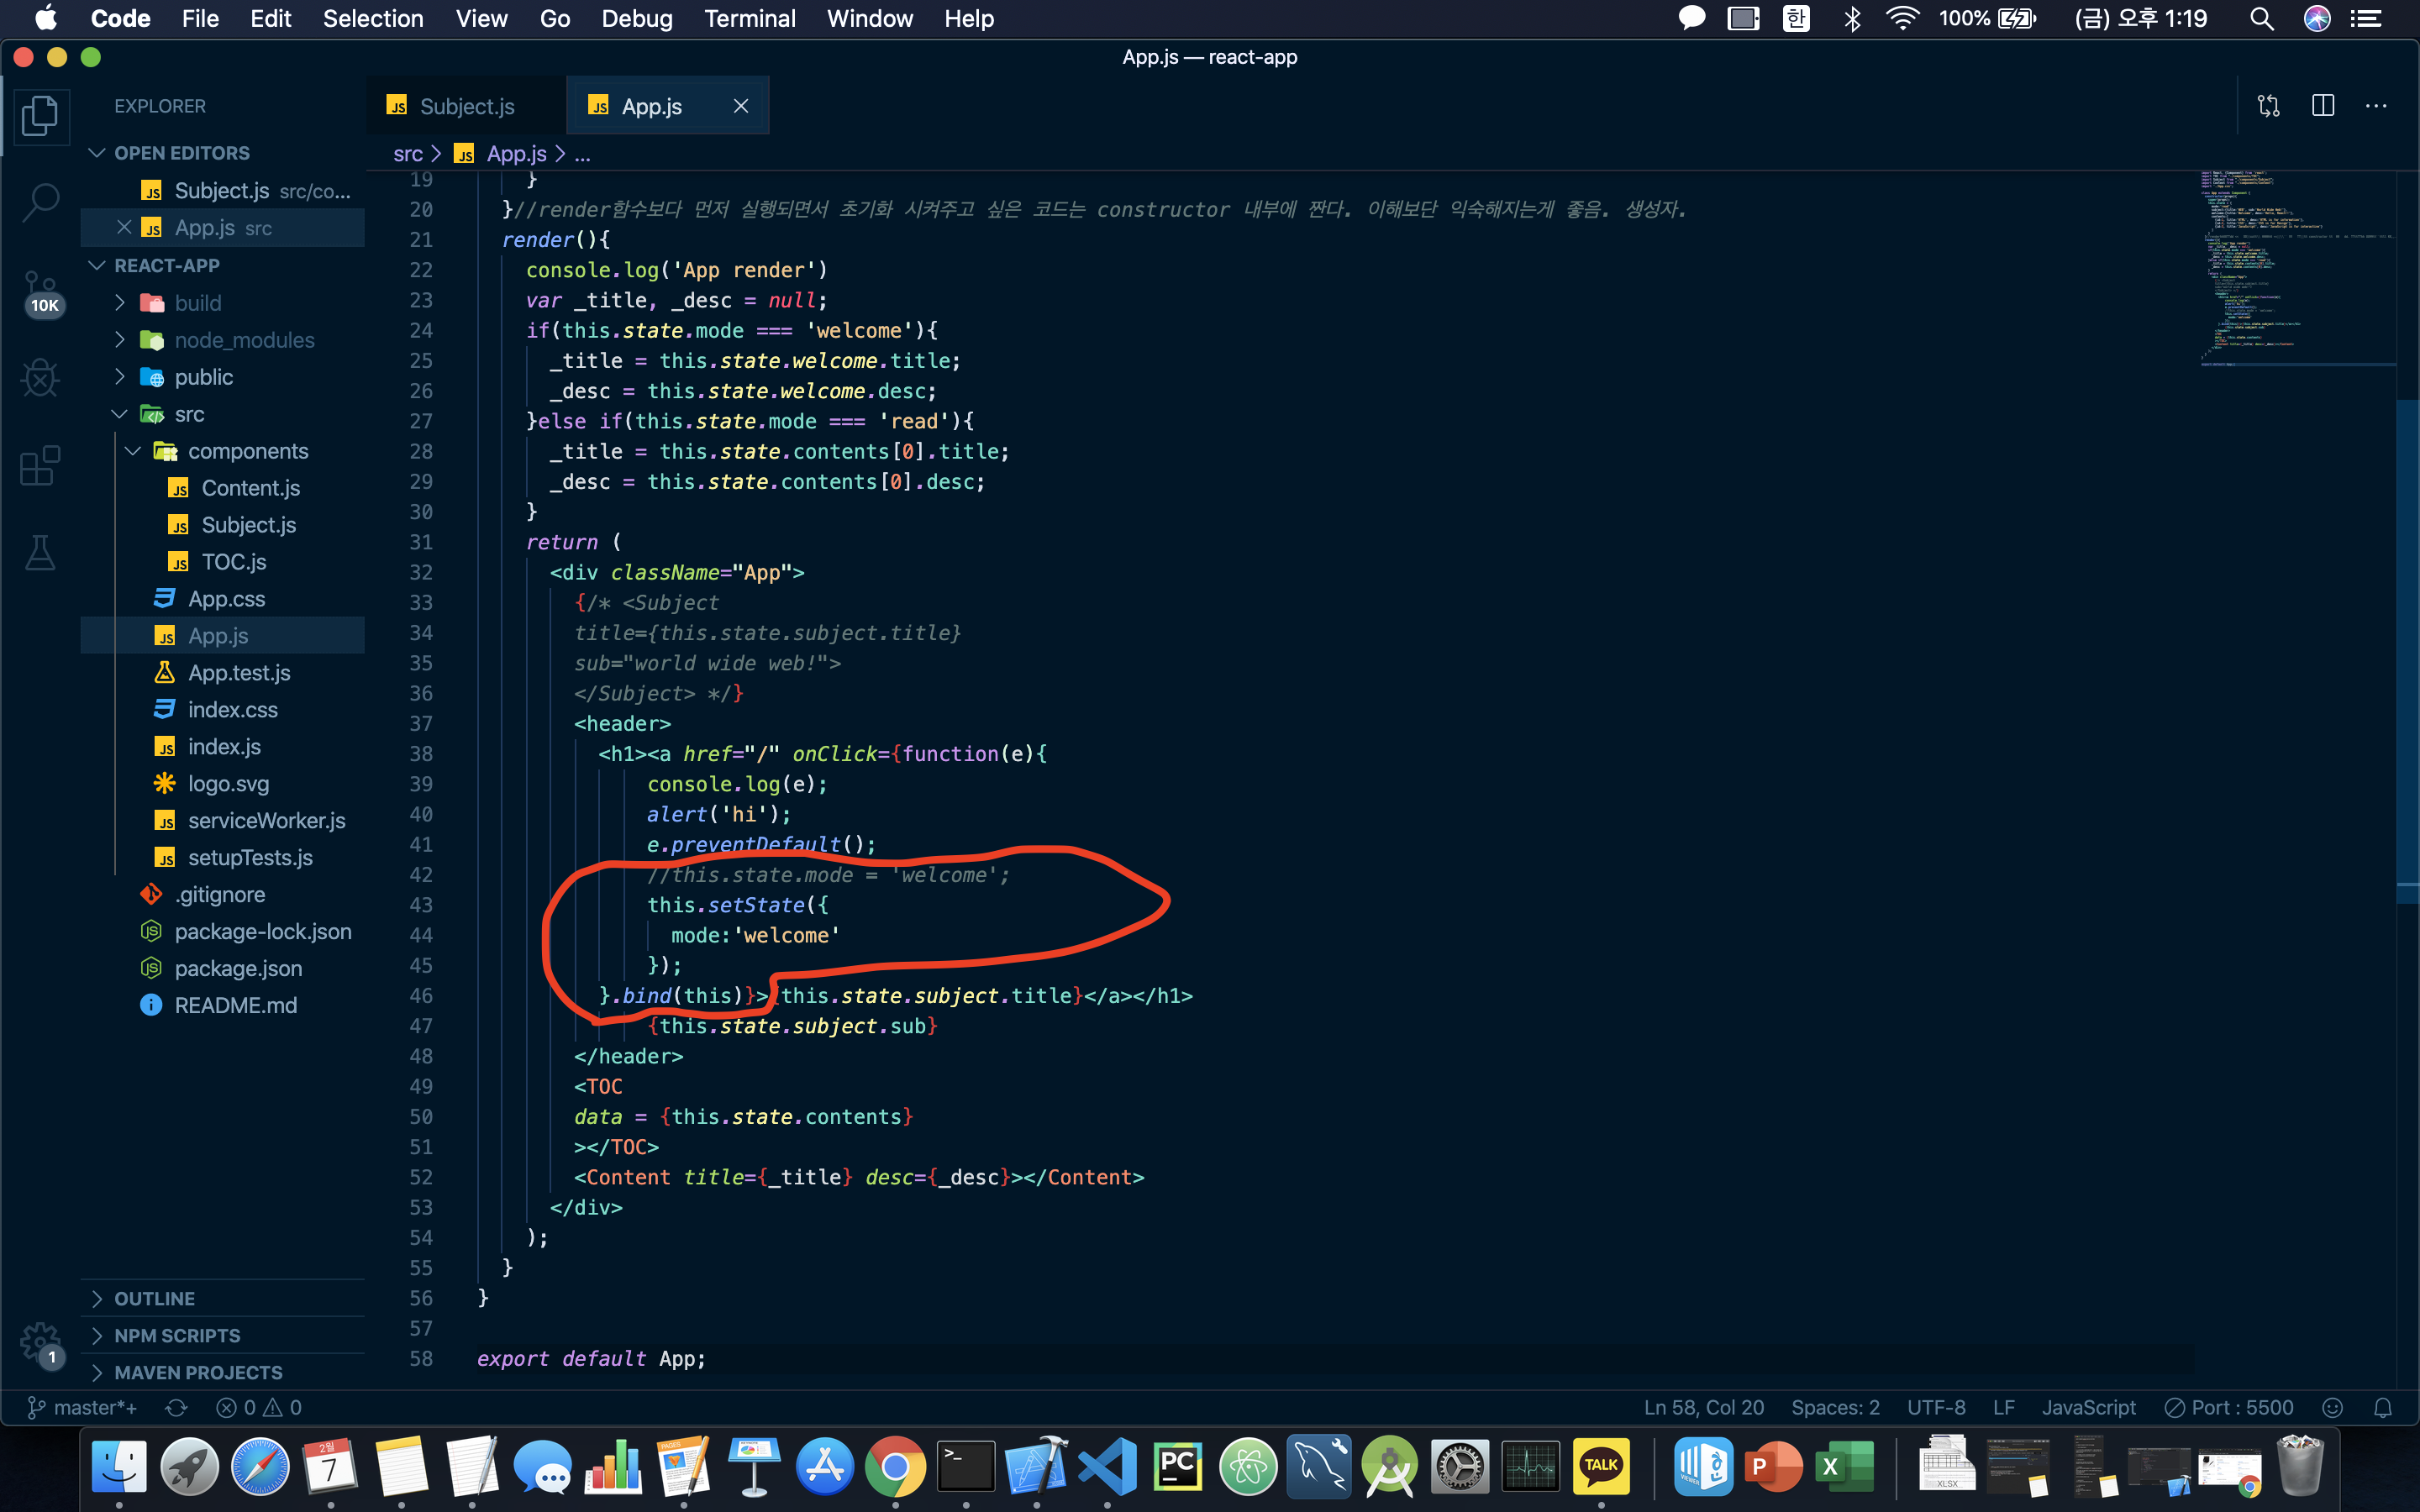Open the editor More Actions ellipsis
This screenshot has width=2420, height=1512.
pos(2376,106)
